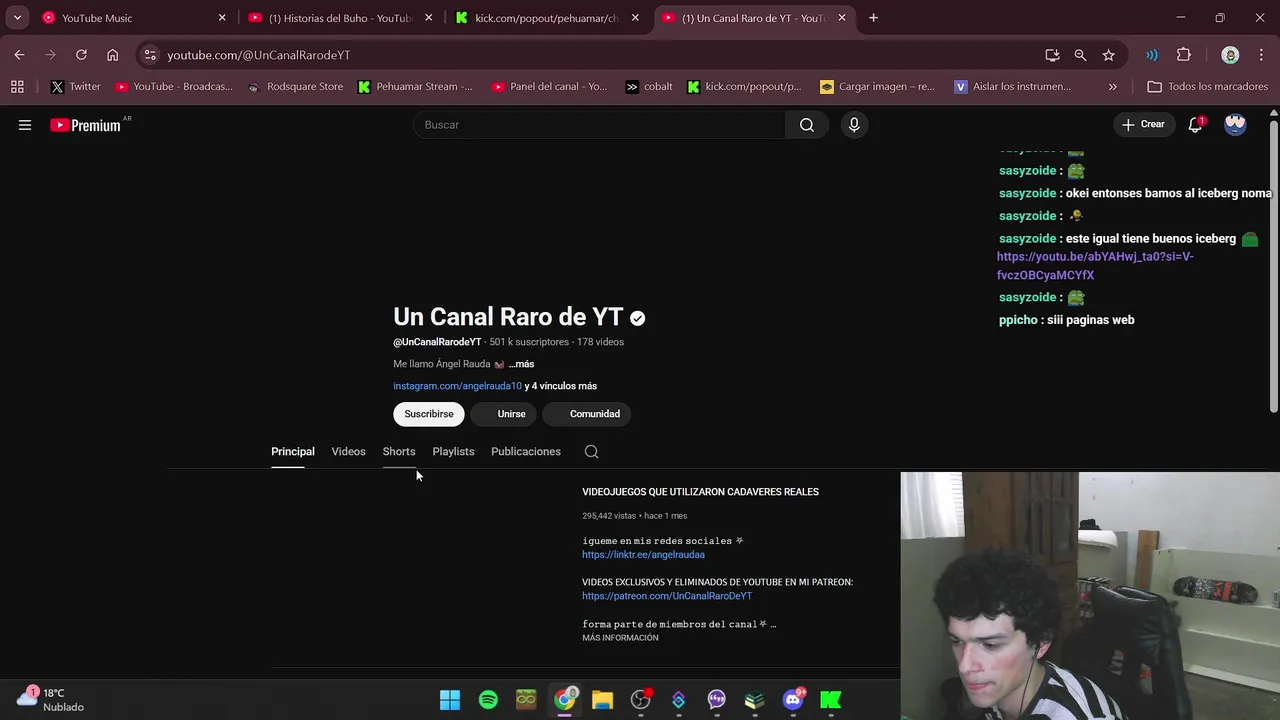The width and height of the screenshot is (1280, 720).
Task: Click the YouTube search magnifier button
Action: (x=807, y=125)
